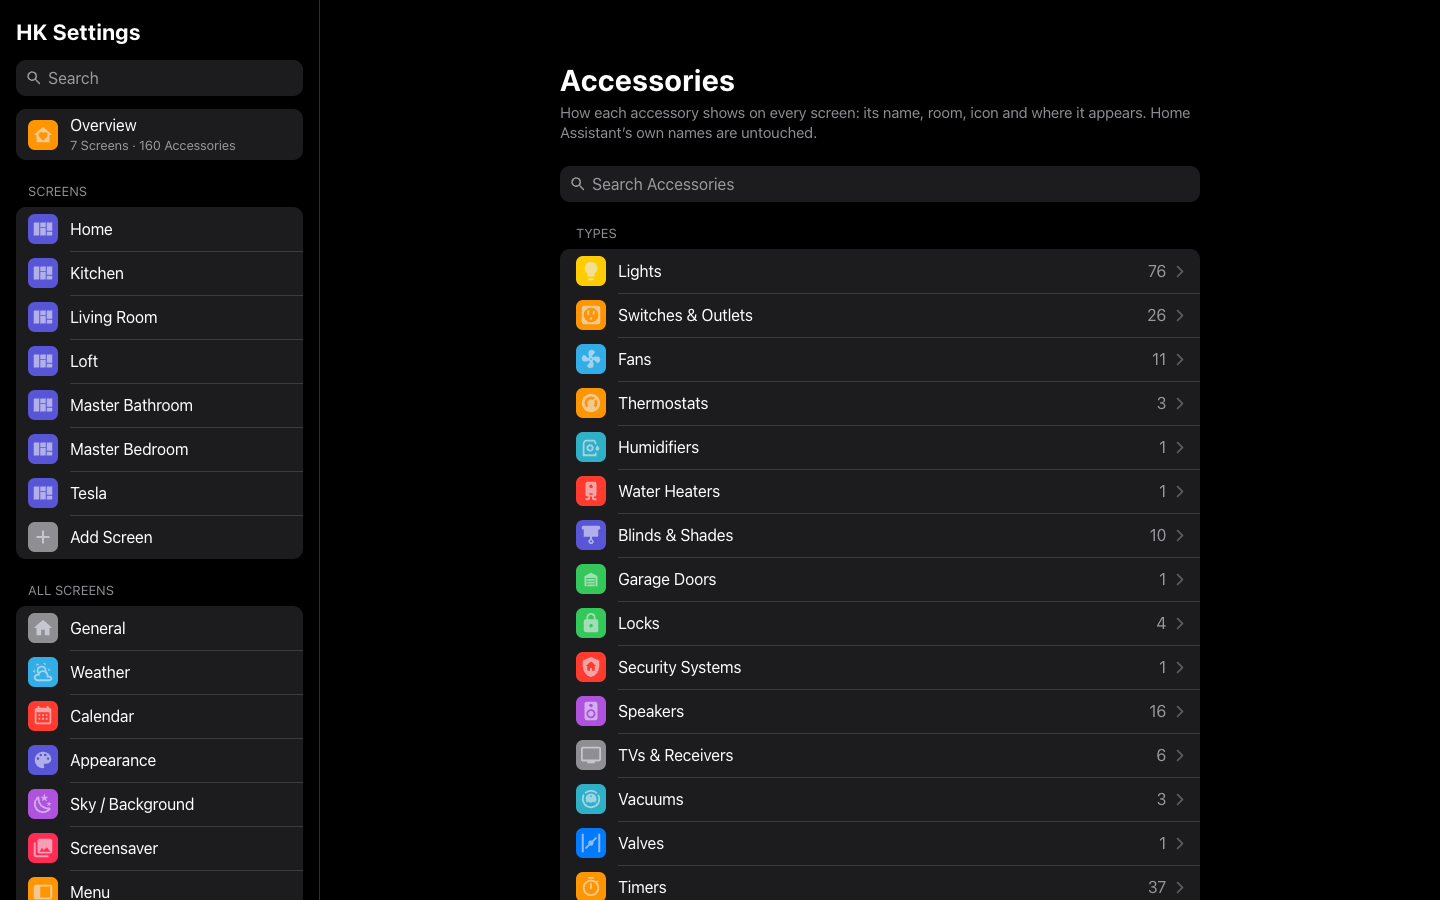Focus the Search Accessories field
1440x900 pixels.
tap(880, 184)
